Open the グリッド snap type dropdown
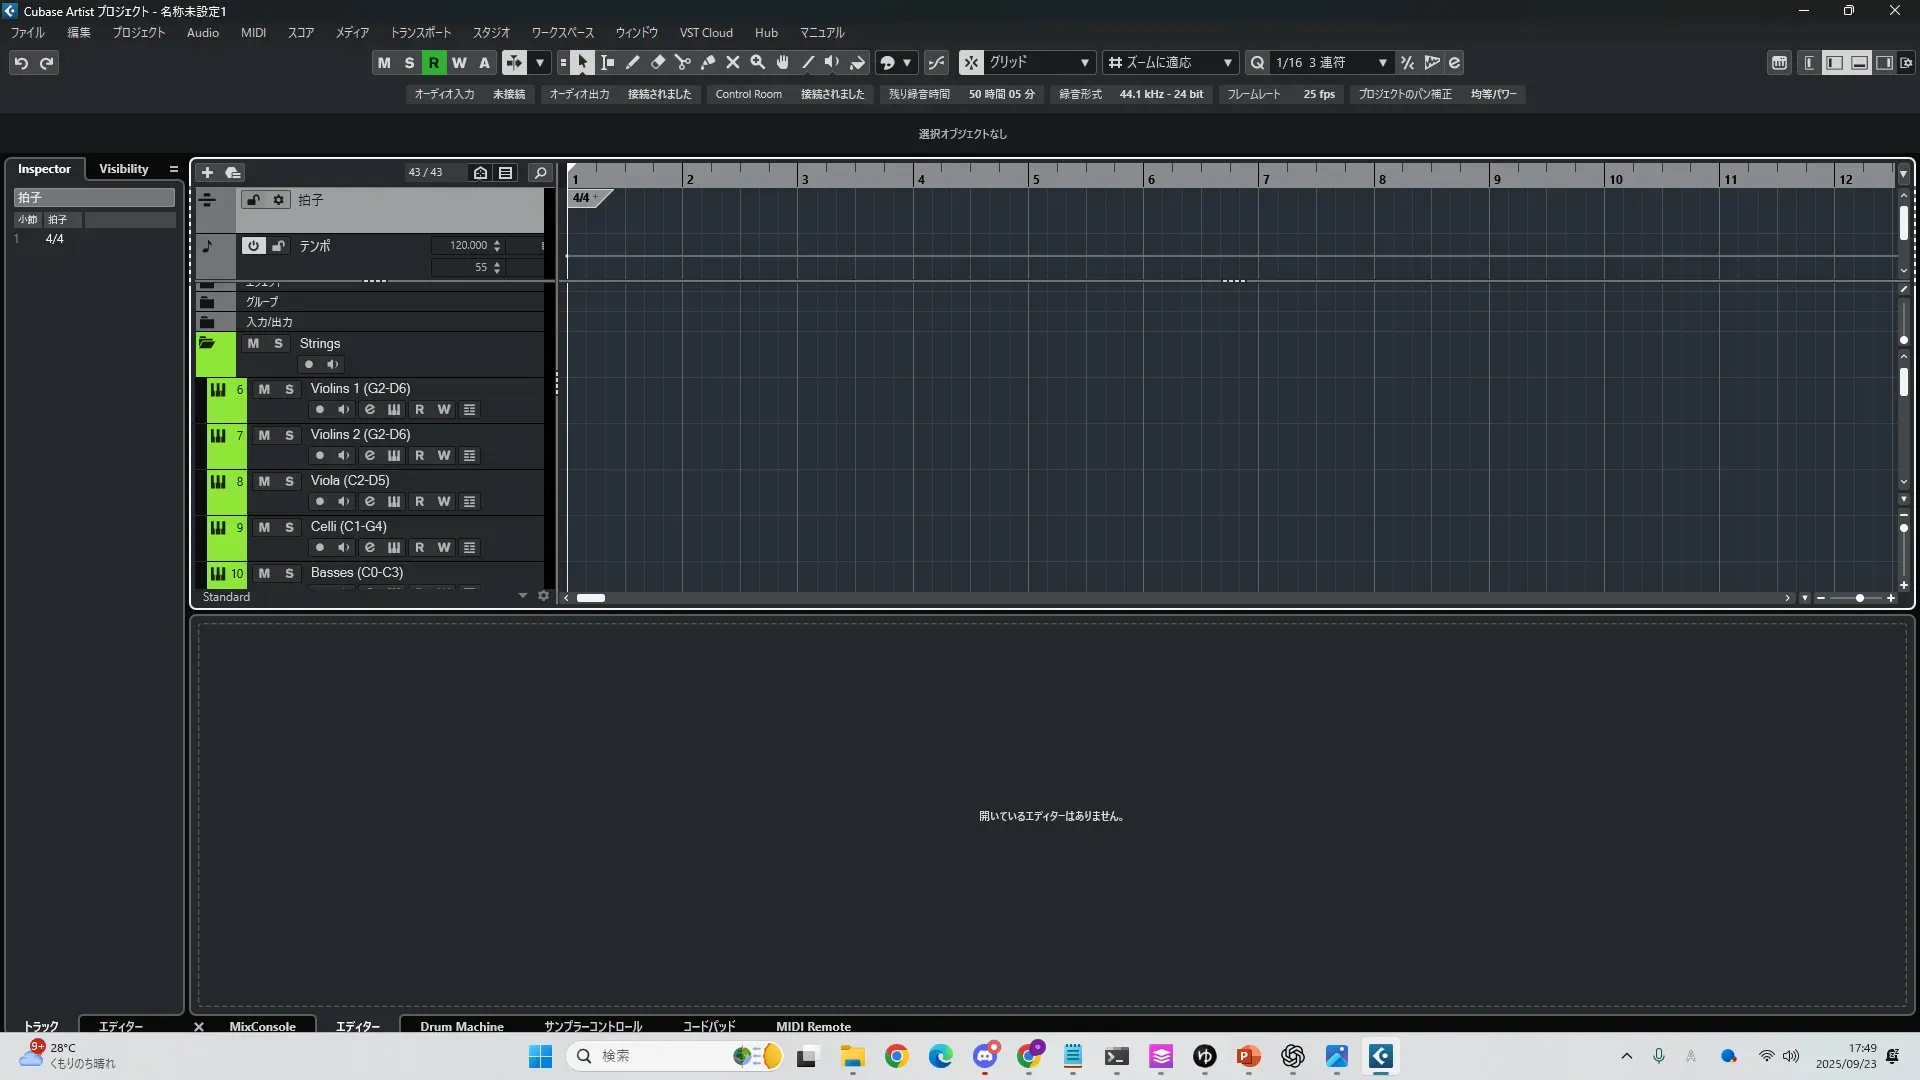Screen dimensions: 1920x1080 (x=1084, y=63)
